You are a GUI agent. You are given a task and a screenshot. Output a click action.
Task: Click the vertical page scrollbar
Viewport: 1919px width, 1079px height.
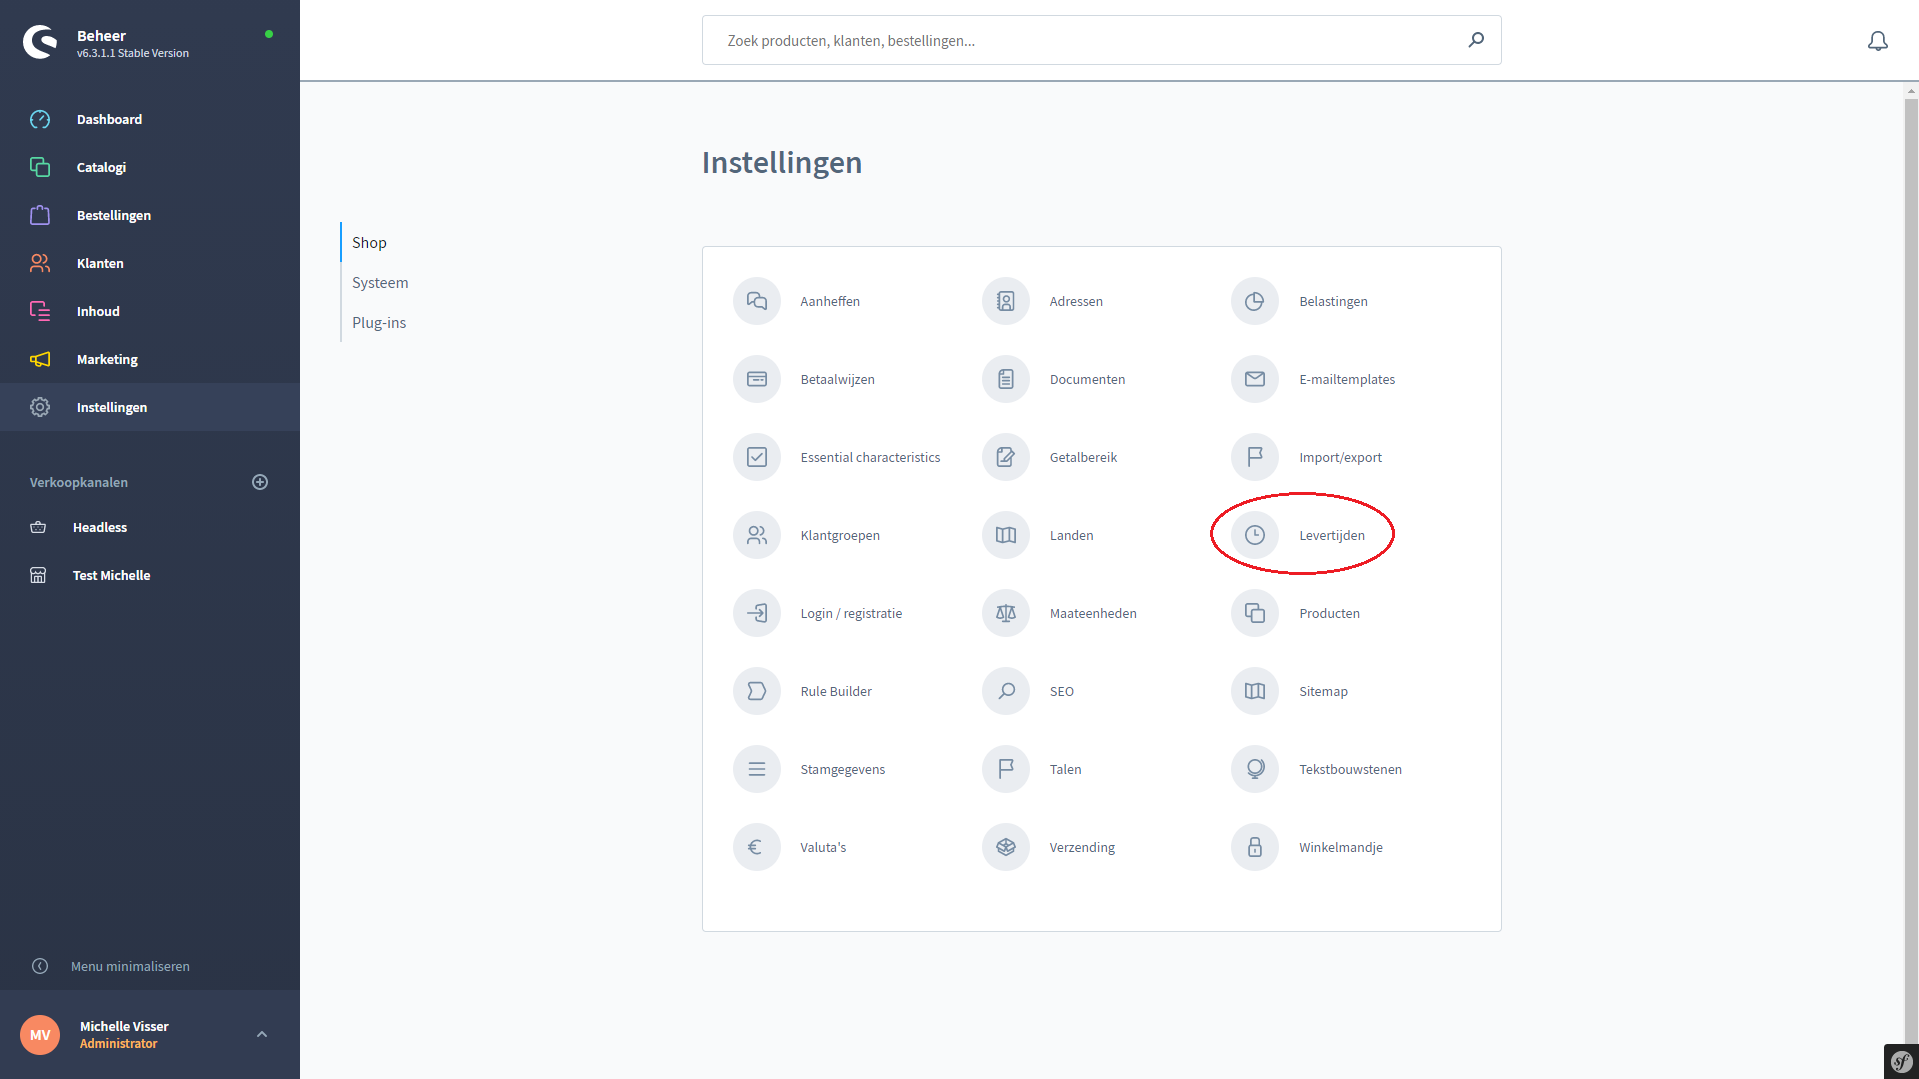[x=1910, y=500]
